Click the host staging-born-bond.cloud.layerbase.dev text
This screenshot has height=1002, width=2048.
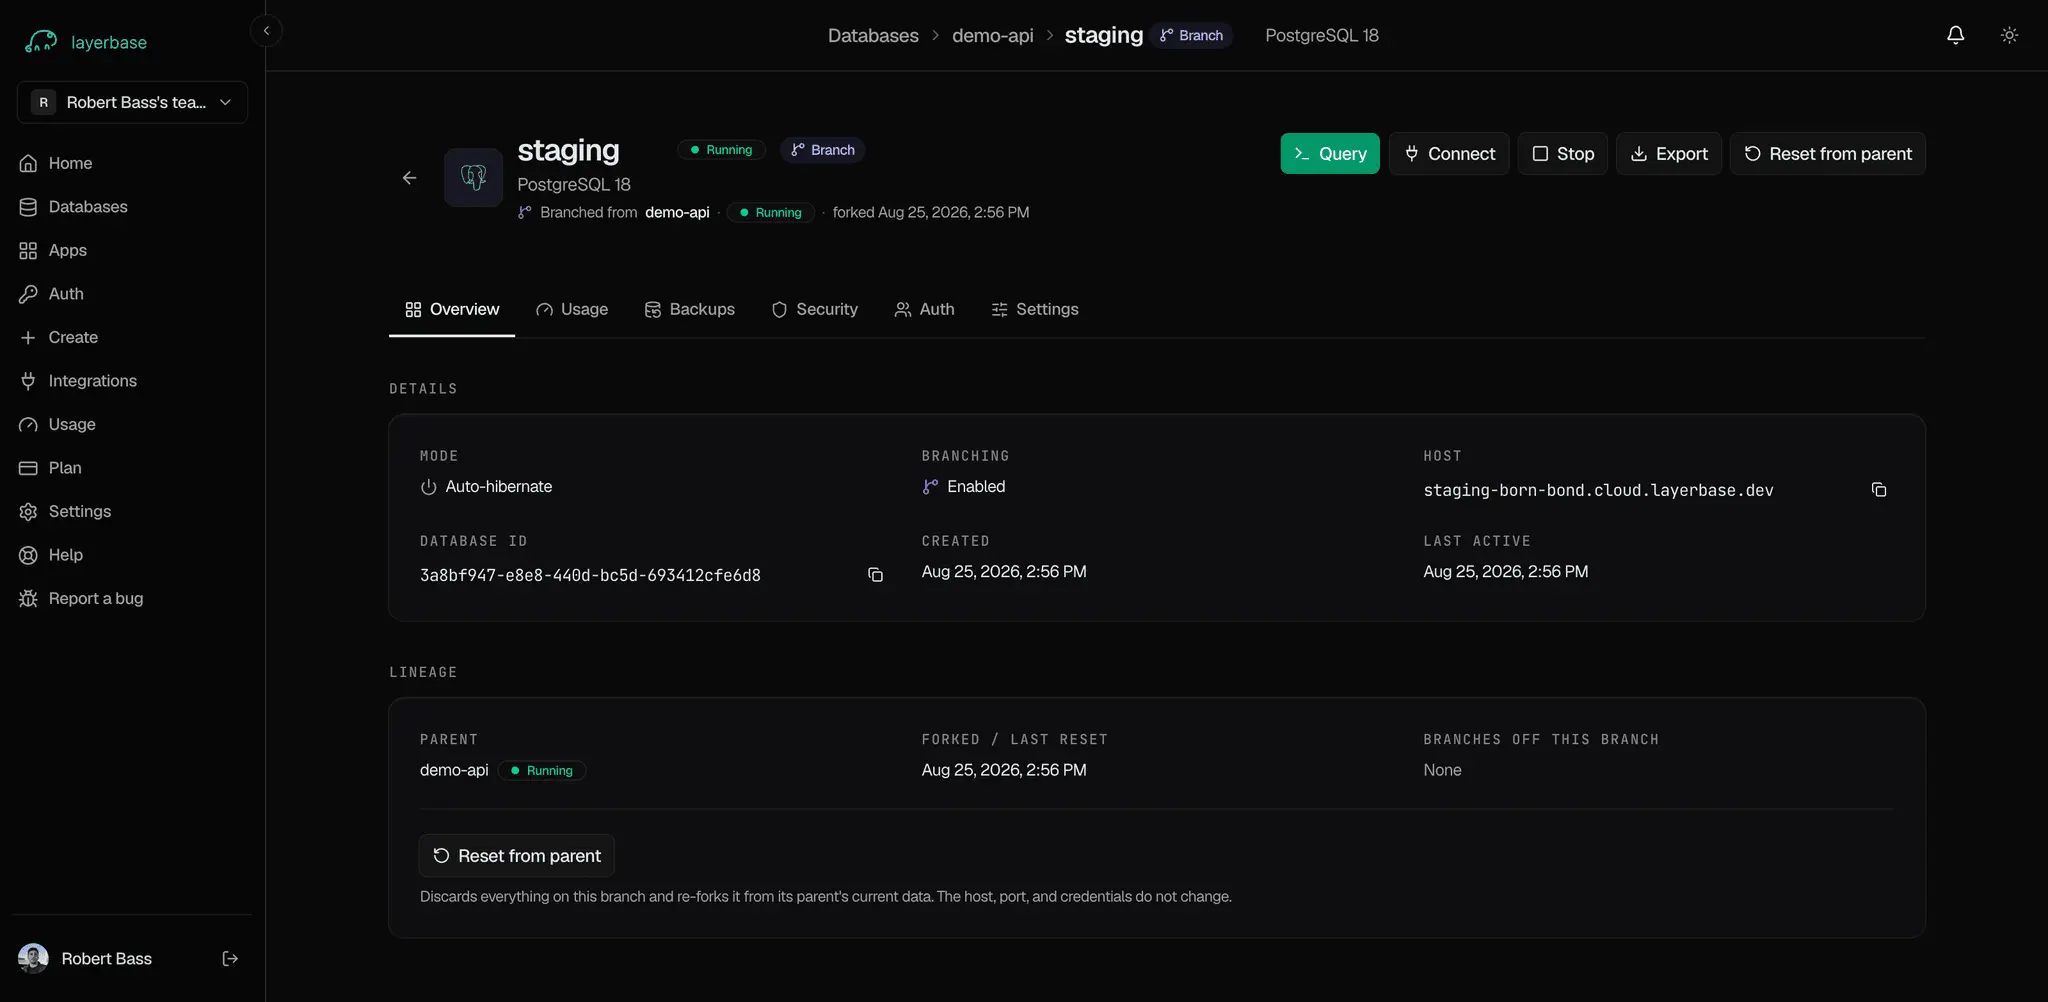pyautogui.click(x=1598, y=490)
